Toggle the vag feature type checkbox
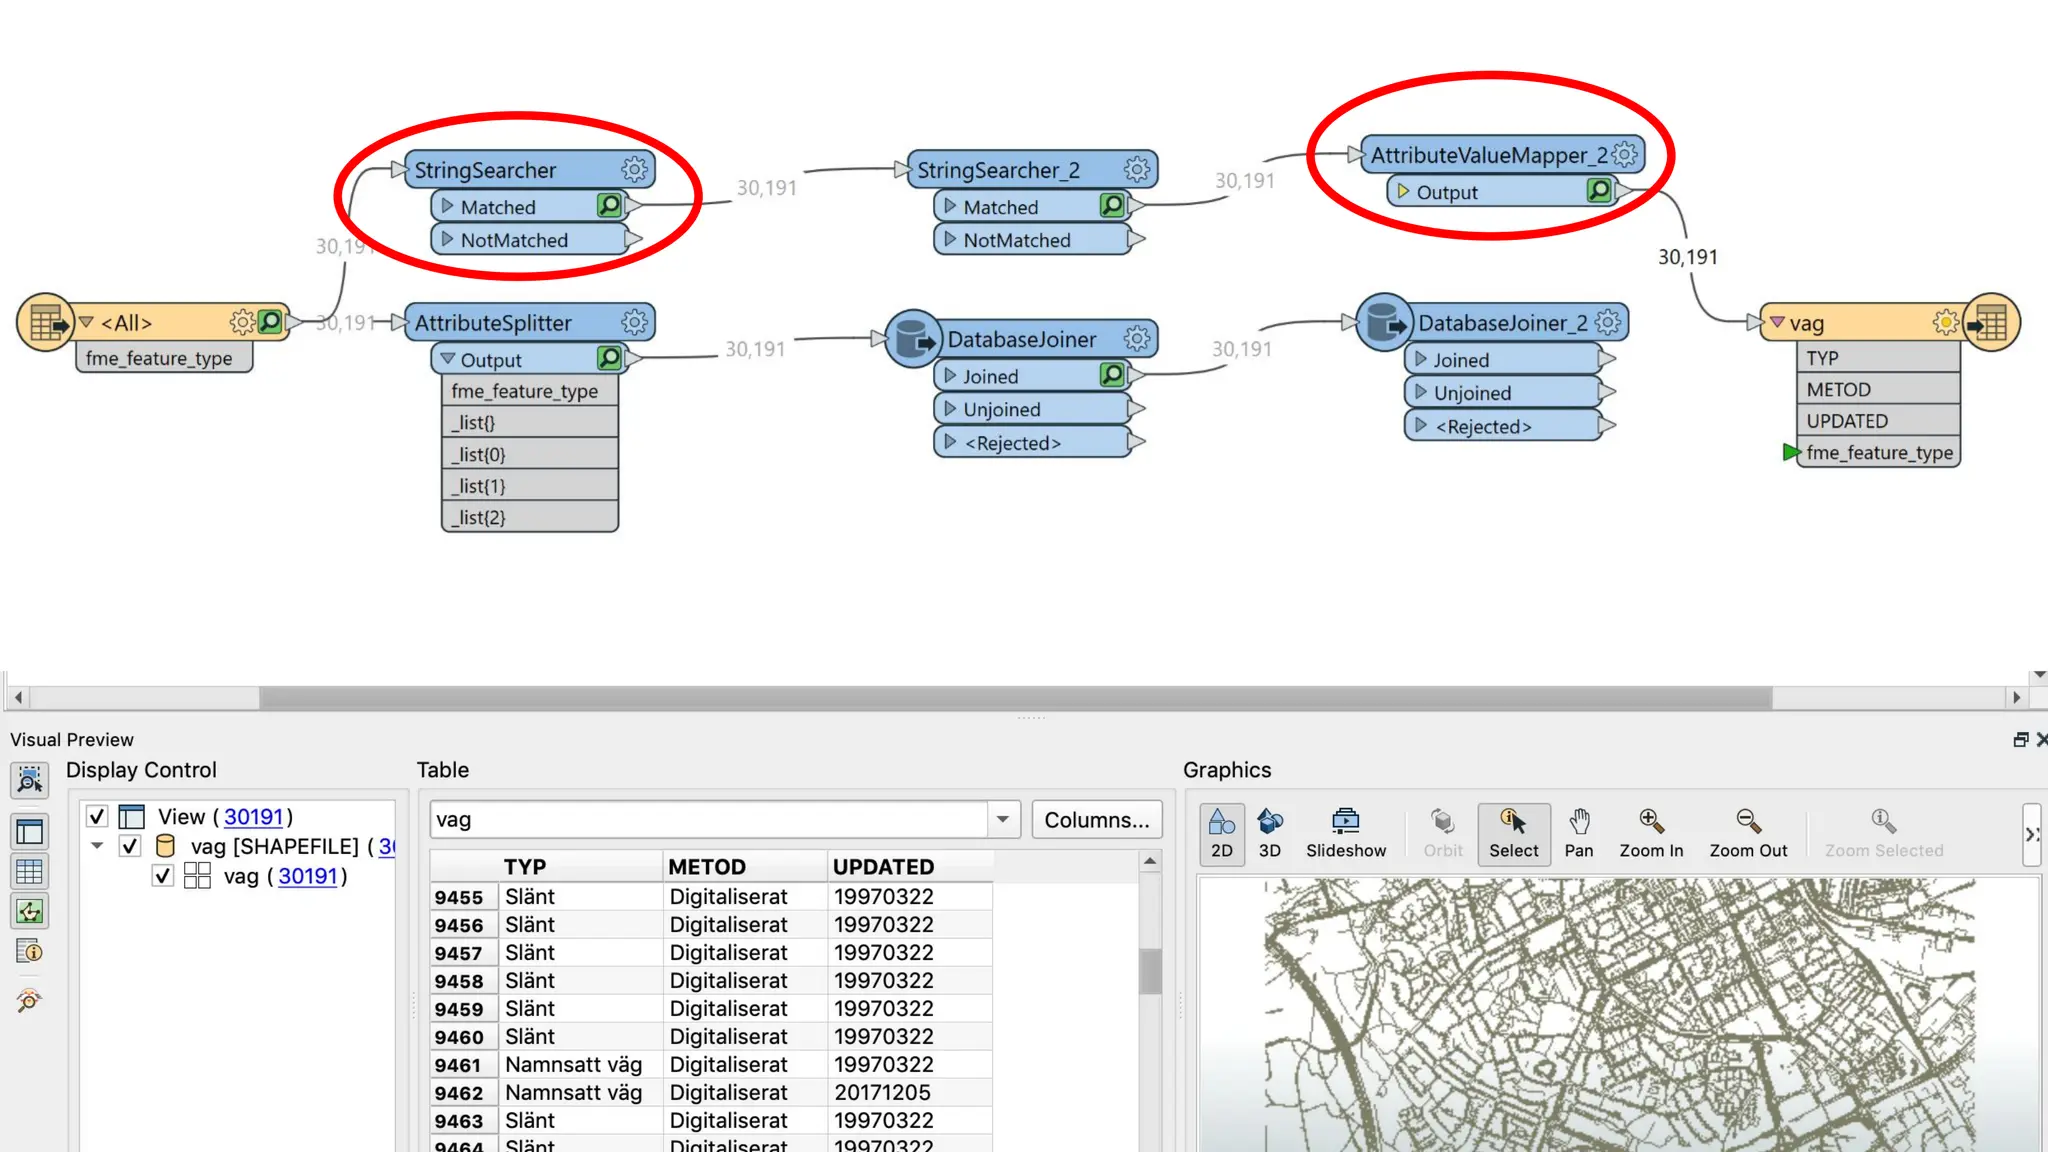This screenshot has height=1152, width=2048. click(163, 876)
